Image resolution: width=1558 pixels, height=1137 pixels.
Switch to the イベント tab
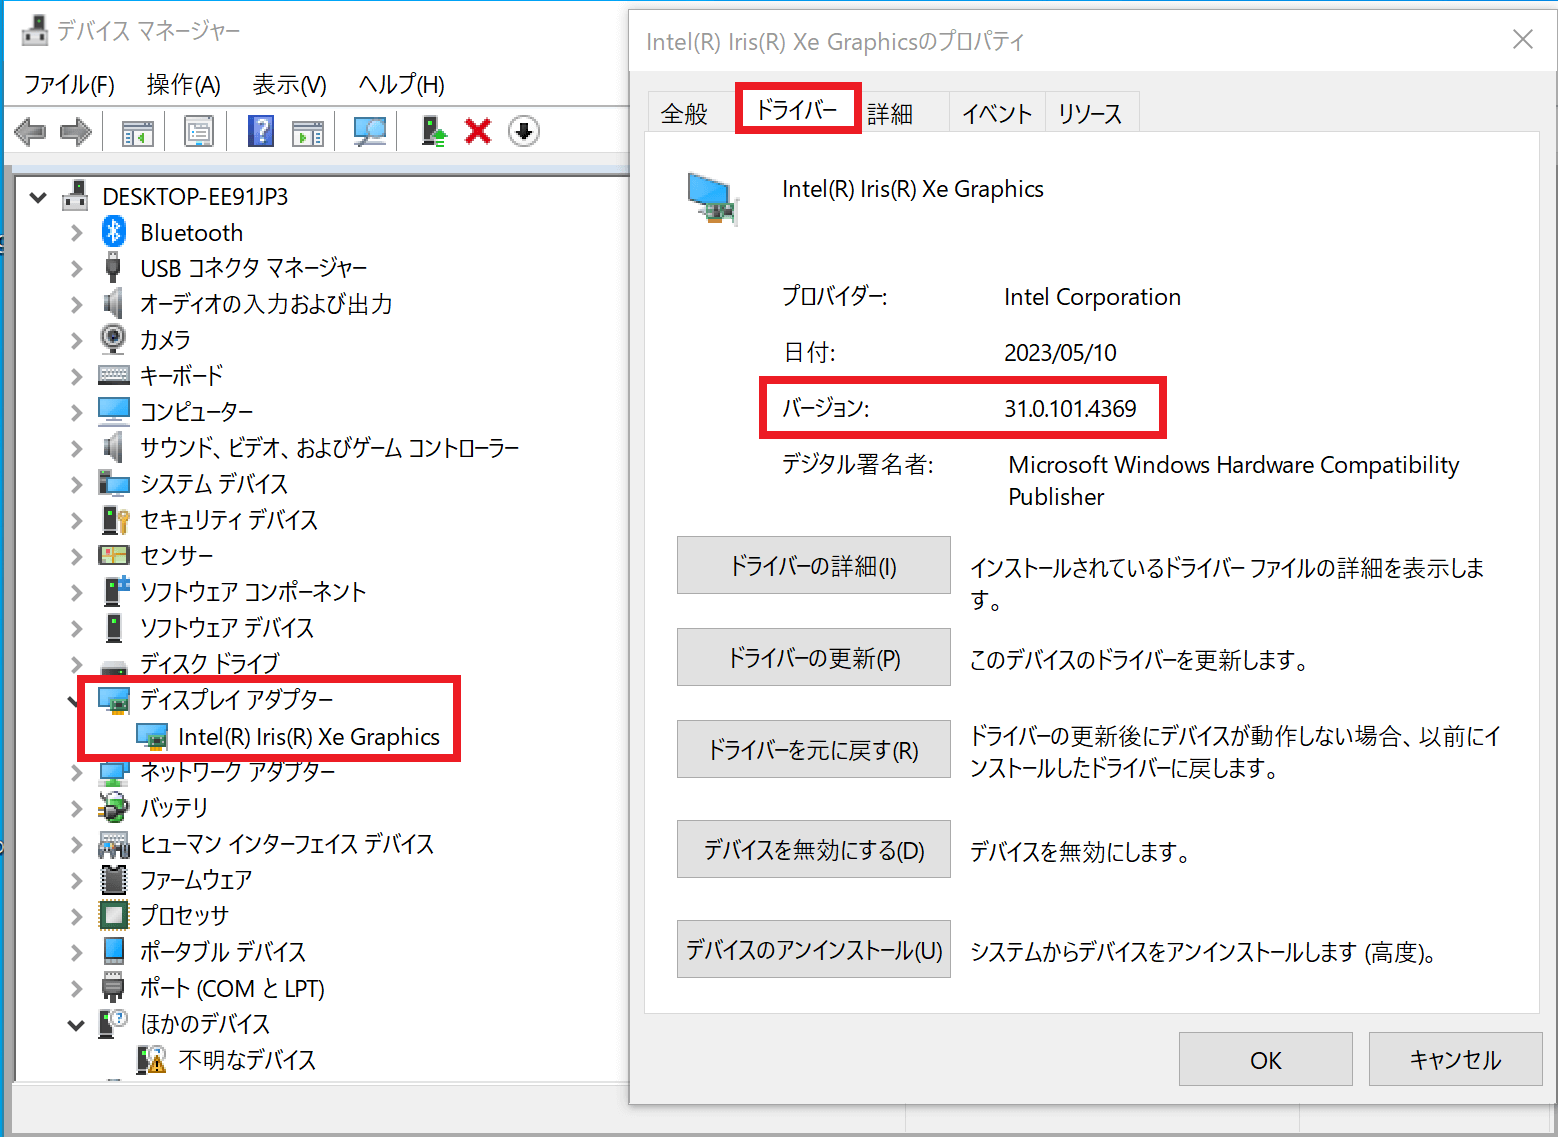pyautogui.click(x=997, y=114)
